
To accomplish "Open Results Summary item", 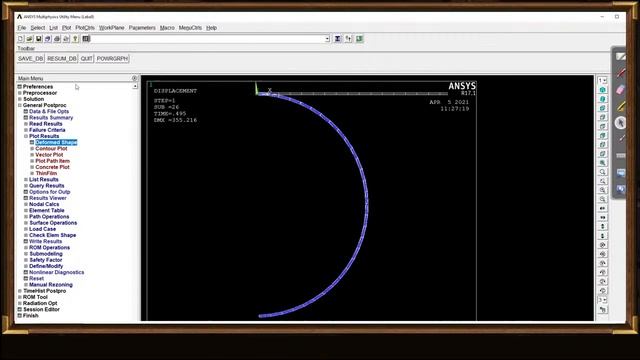I will (x=51, y=118).
